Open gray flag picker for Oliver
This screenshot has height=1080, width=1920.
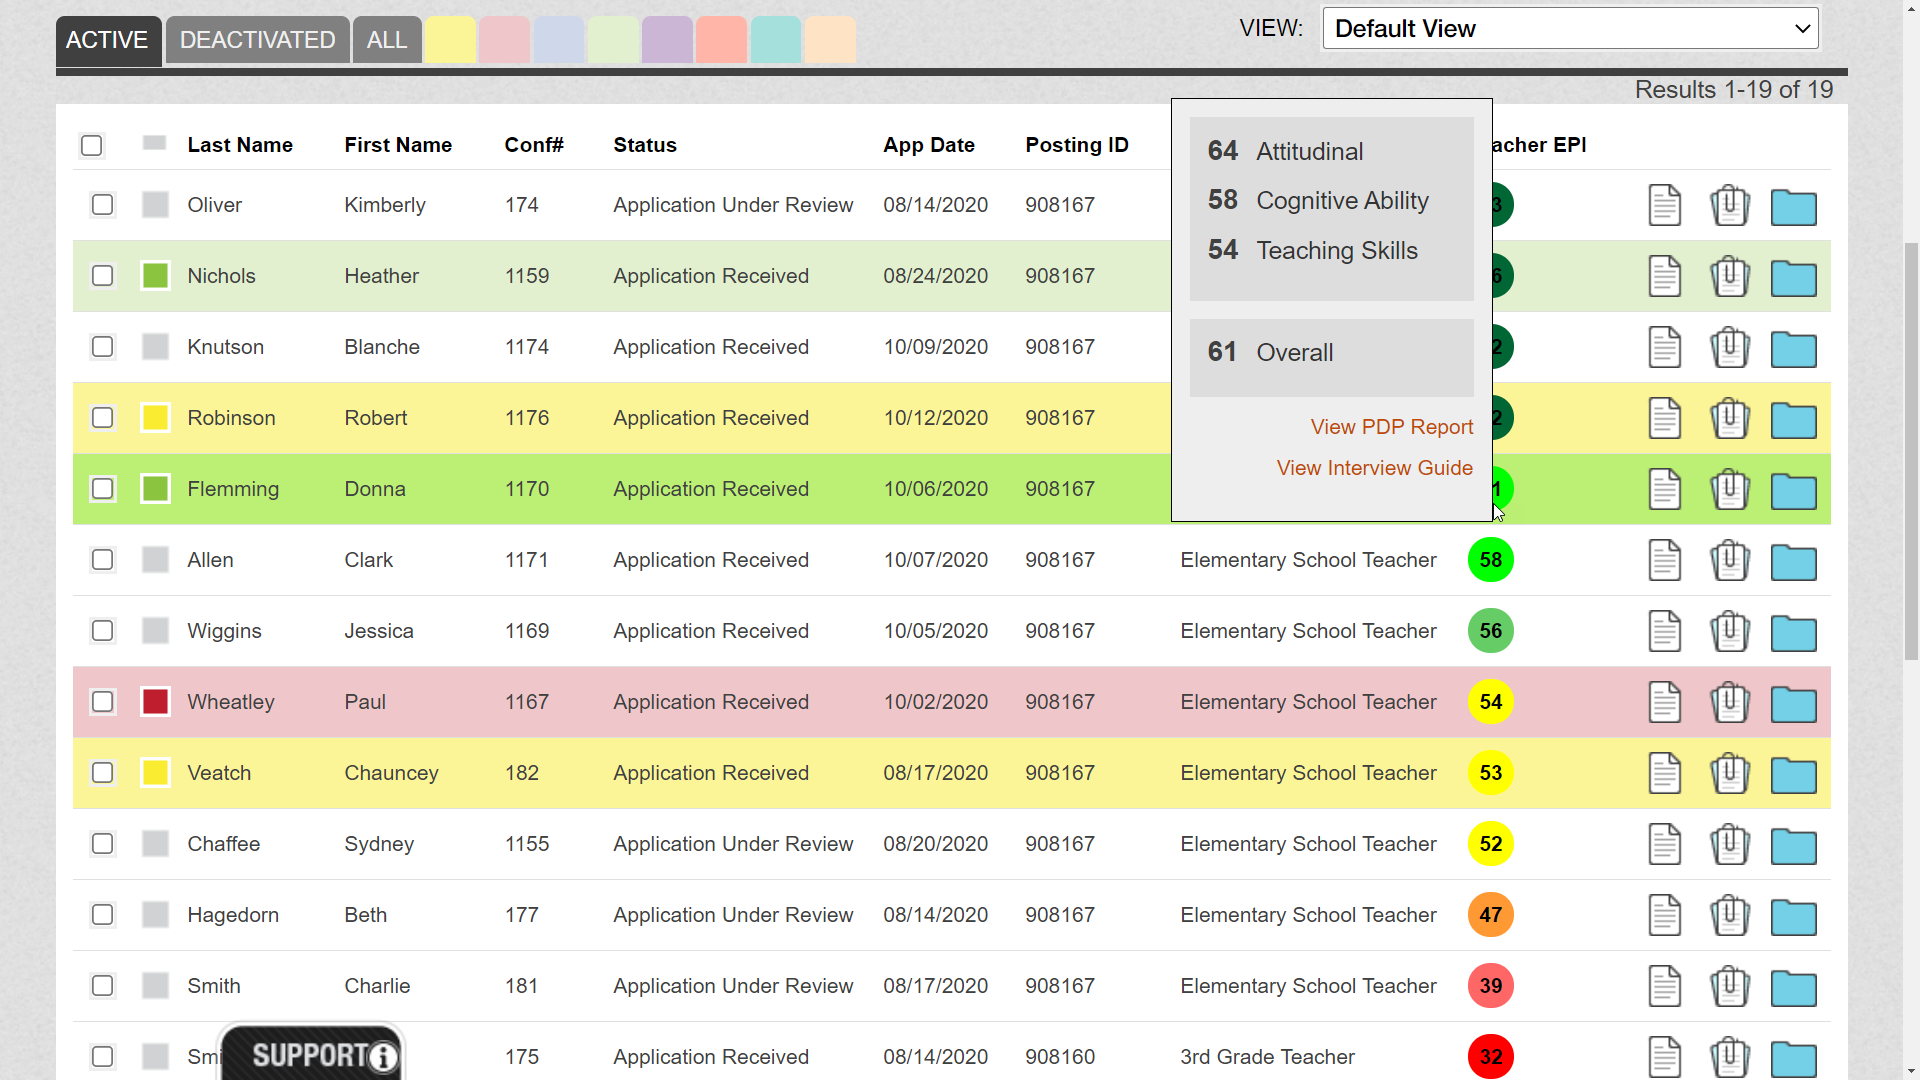[x=155, y=205]
